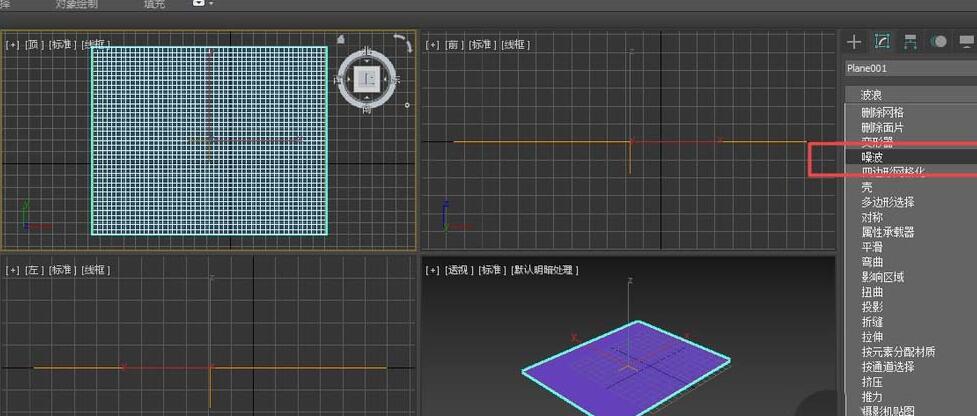Open the Motion panel tab
This screenshot has width=977, height=416.
pos(938,42)
